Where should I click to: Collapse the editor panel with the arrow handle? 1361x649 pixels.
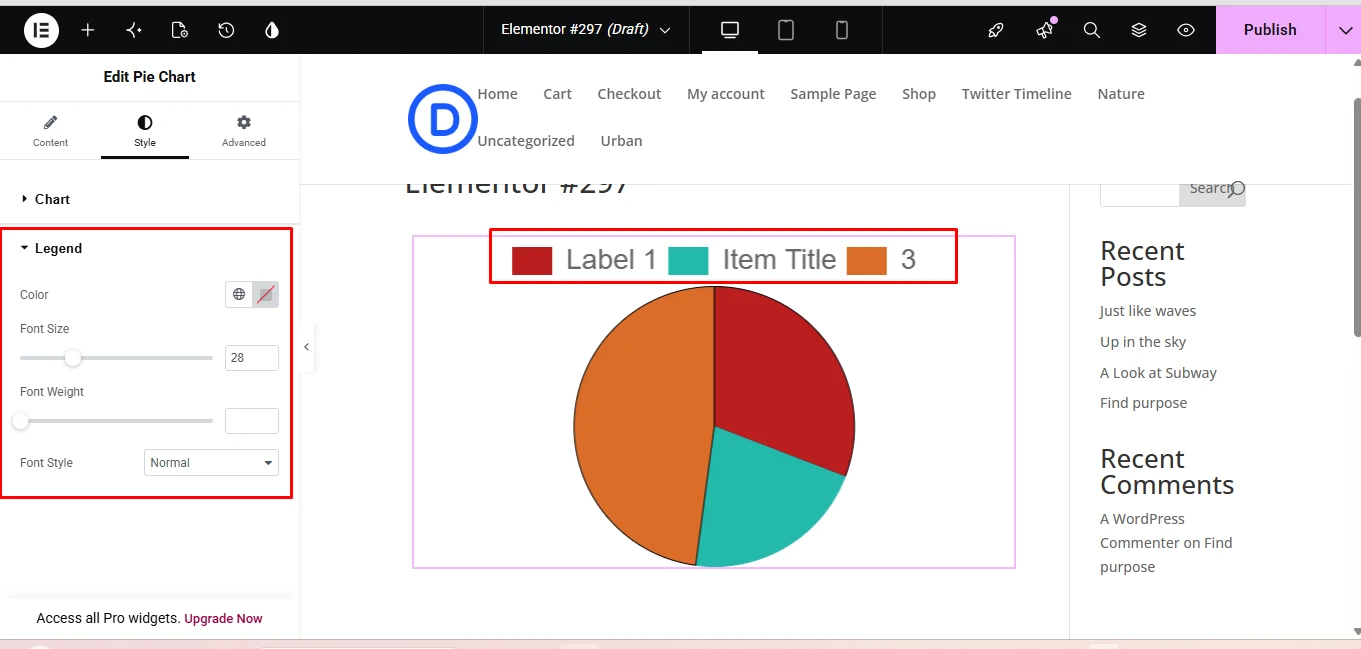coord(306,347)
